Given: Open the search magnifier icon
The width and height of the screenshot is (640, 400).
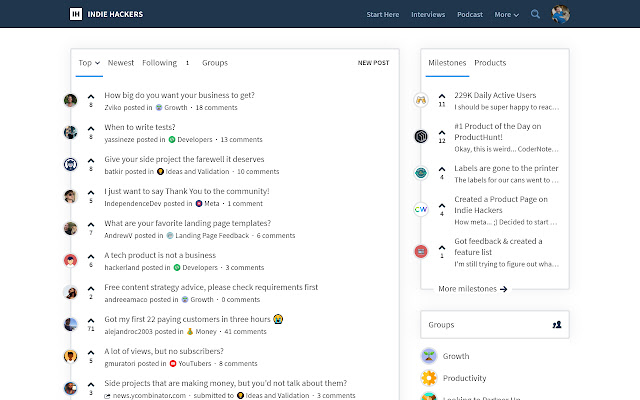Looking at the screenshot, I should pyautogui.click(x=535, y=14).
